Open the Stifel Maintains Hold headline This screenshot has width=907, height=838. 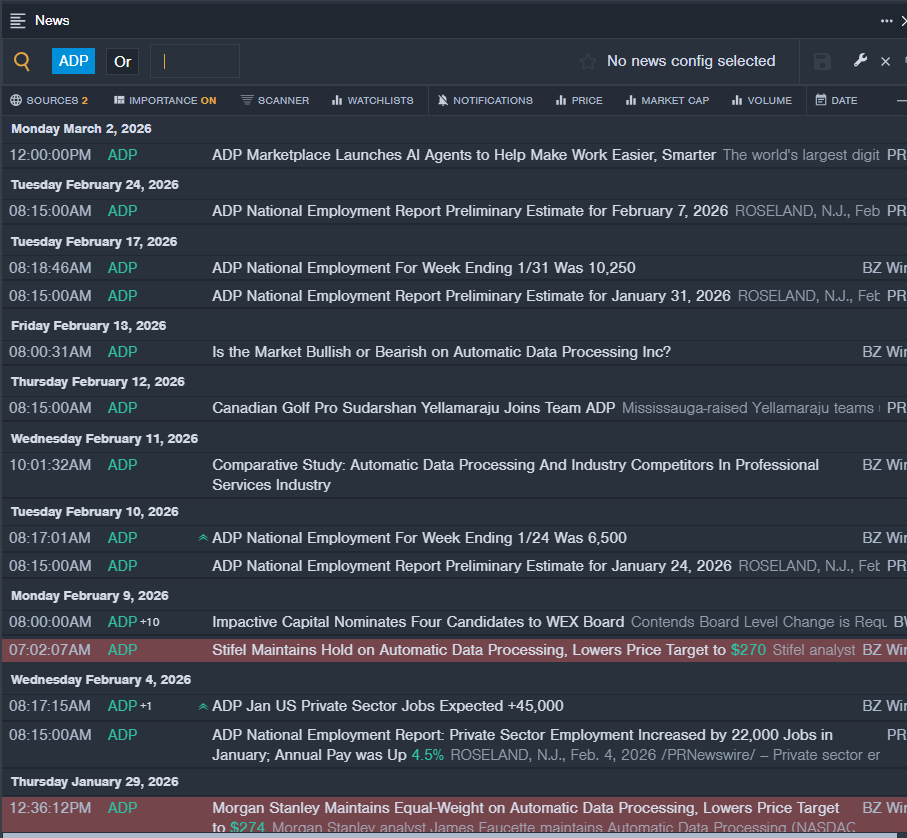click(x=468, y=650)
